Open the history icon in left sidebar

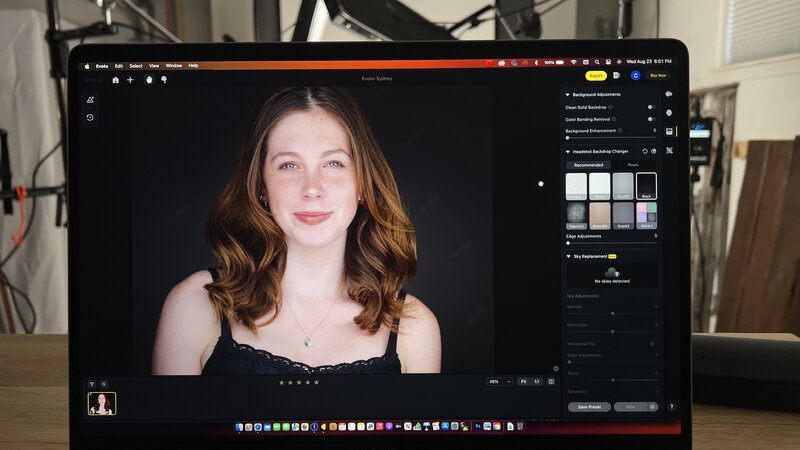(x=90, y=117)
